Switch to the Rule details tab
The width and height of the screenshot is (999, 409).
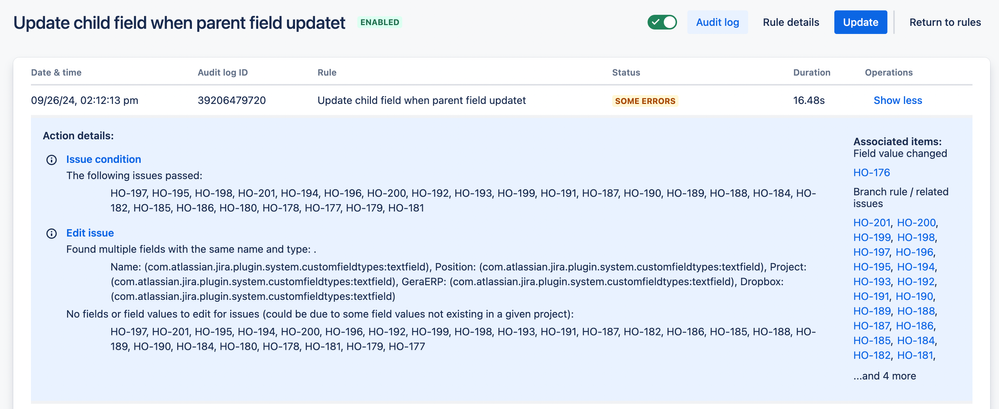(x=791, y=22)
